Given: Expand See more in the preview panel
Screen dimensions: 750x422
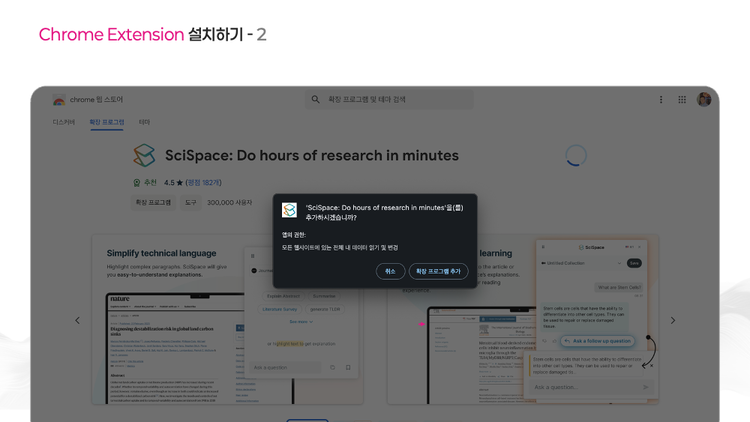Looking at the screenshot, I should pos(301,322).
